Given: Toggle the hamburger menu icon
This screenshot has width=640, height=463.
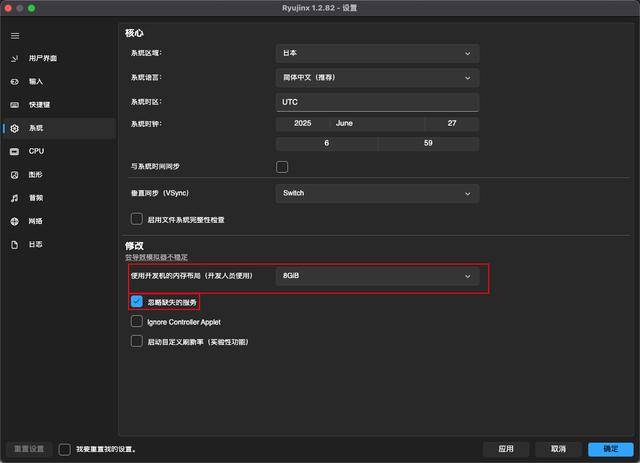Looking at the screenshot, I should coord(15,36).
